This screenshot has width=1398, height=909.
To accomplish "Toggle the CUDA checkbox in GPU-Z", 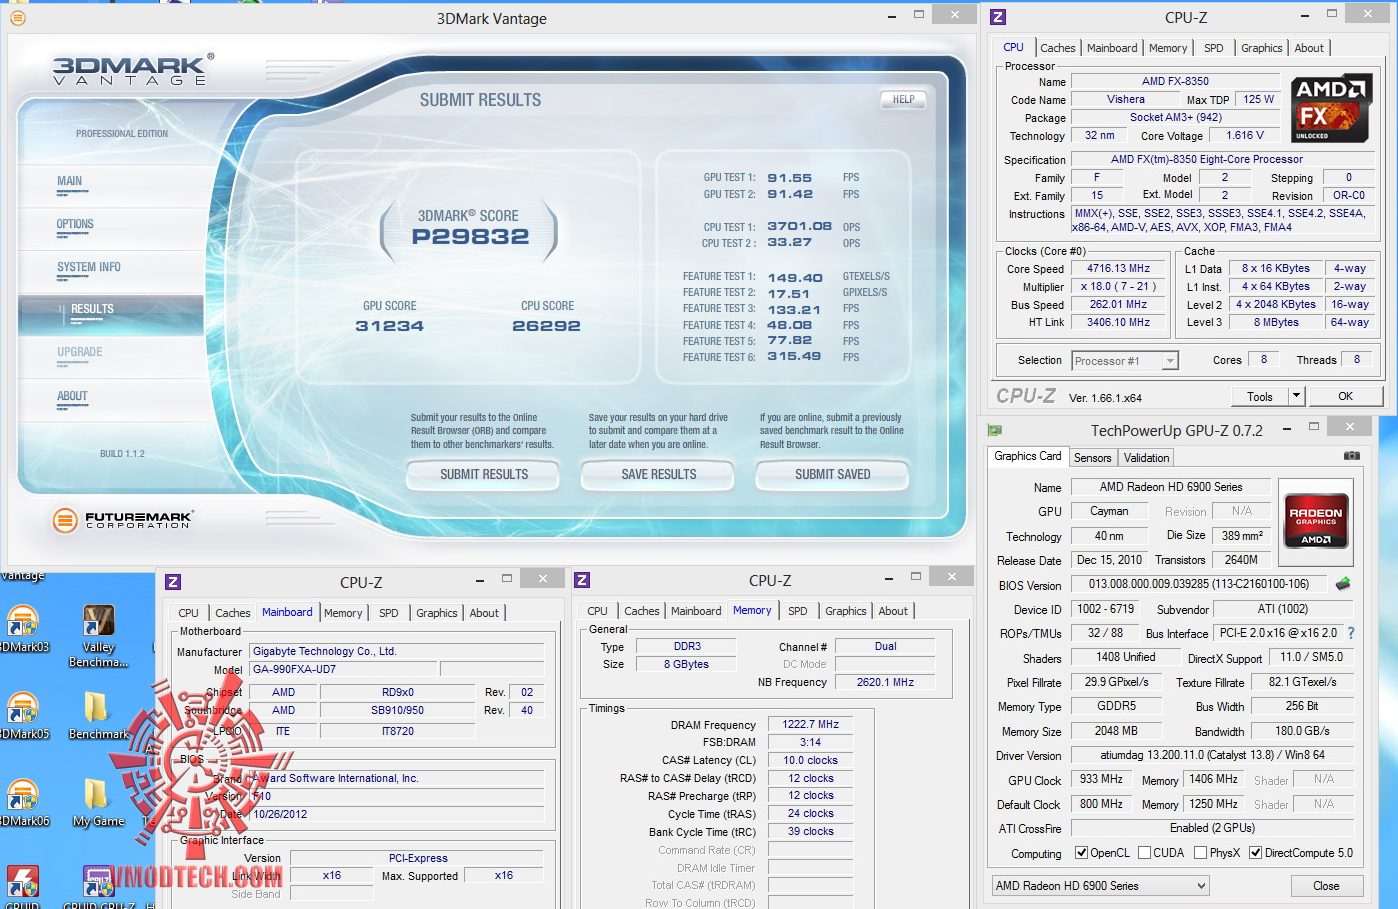I will [1144, 853].
